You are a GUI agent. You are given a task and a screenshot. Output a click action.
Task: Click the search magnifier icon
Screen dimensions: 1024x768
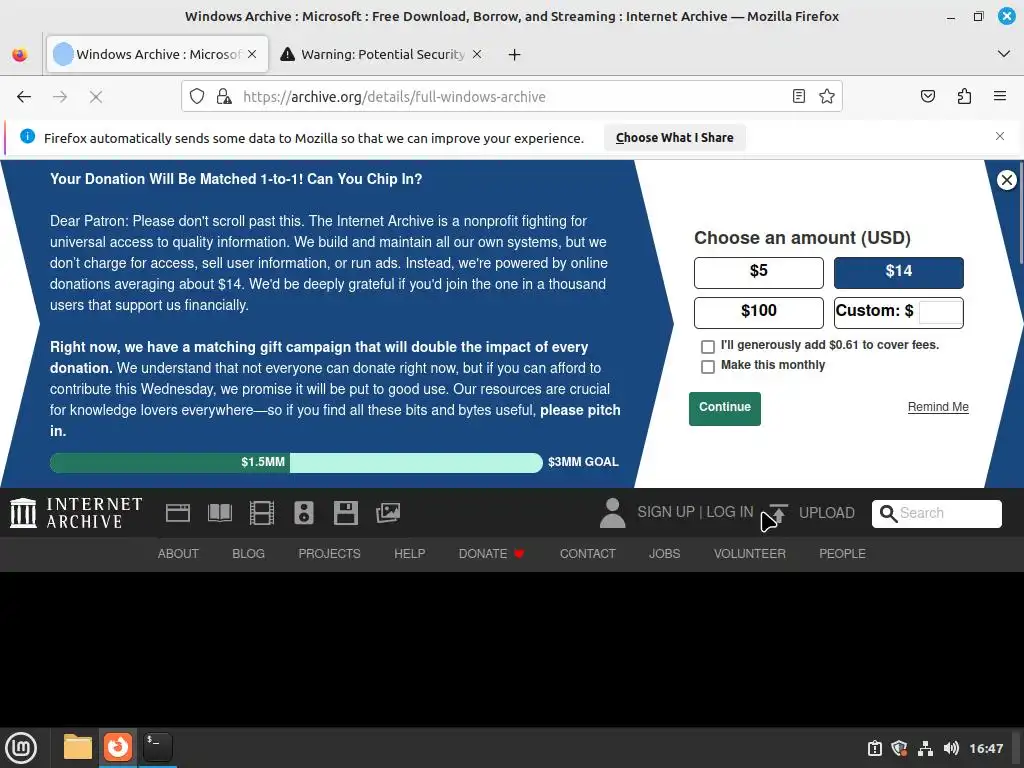click(x=888, y=513)
